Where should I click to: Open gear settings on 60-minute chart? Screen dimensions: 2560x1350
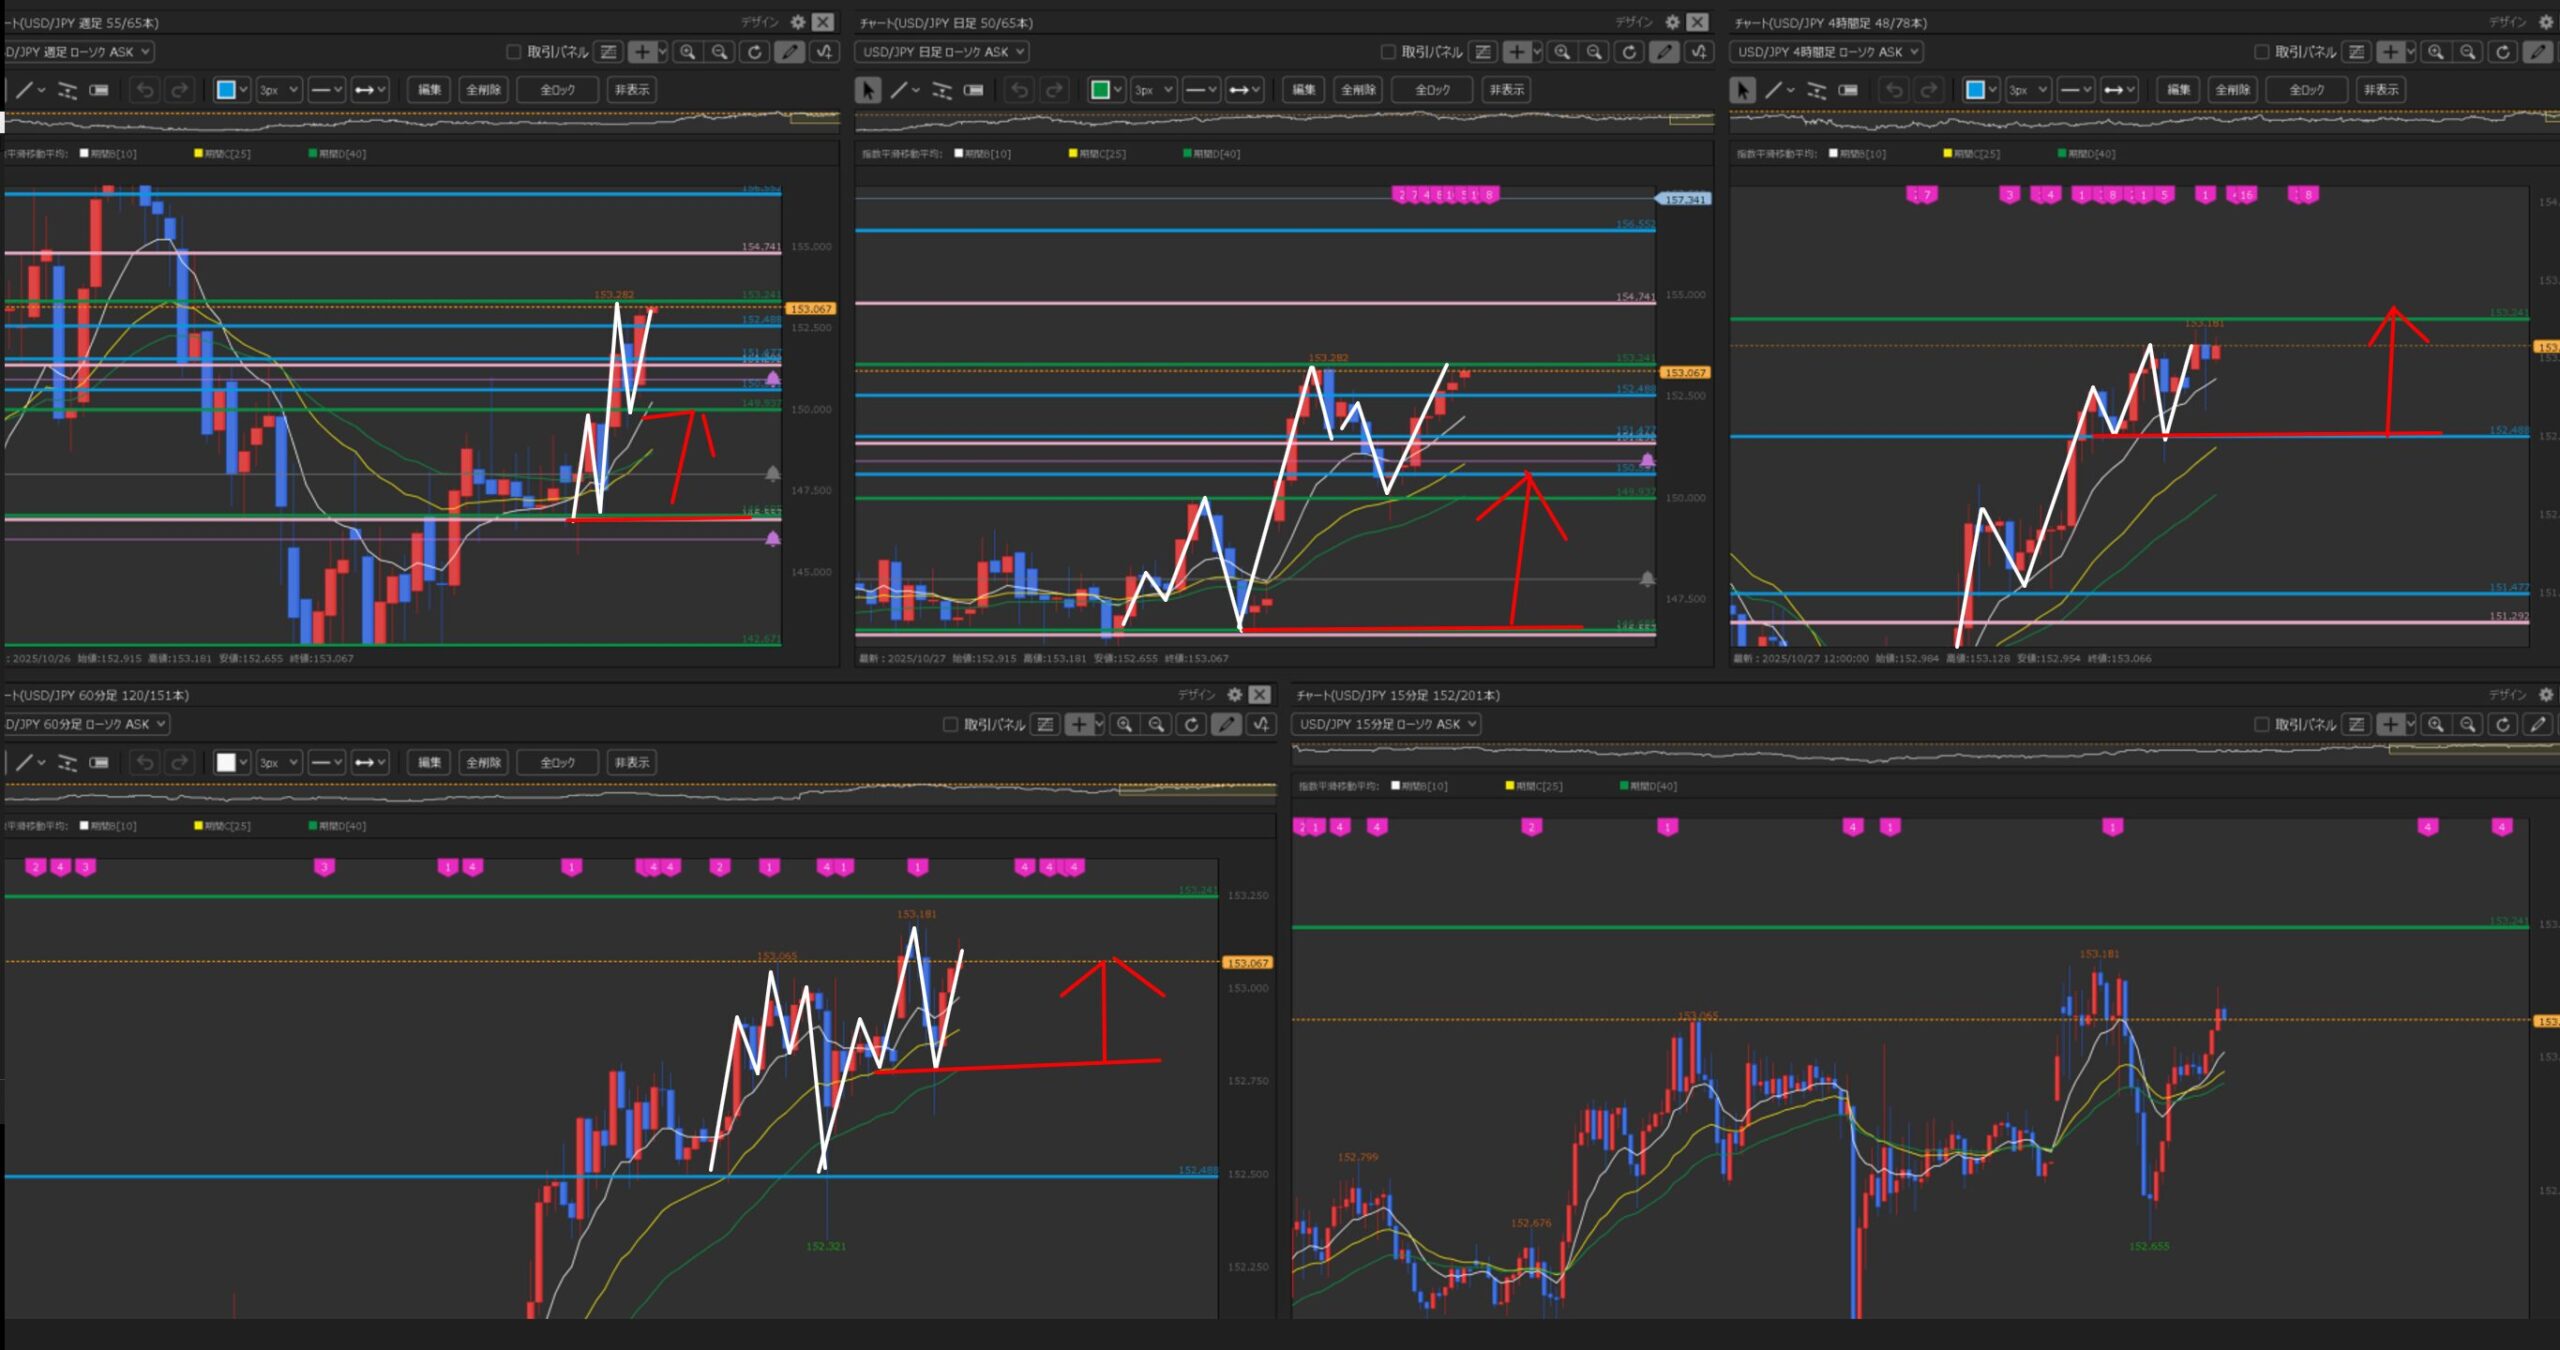[1235, 694]
